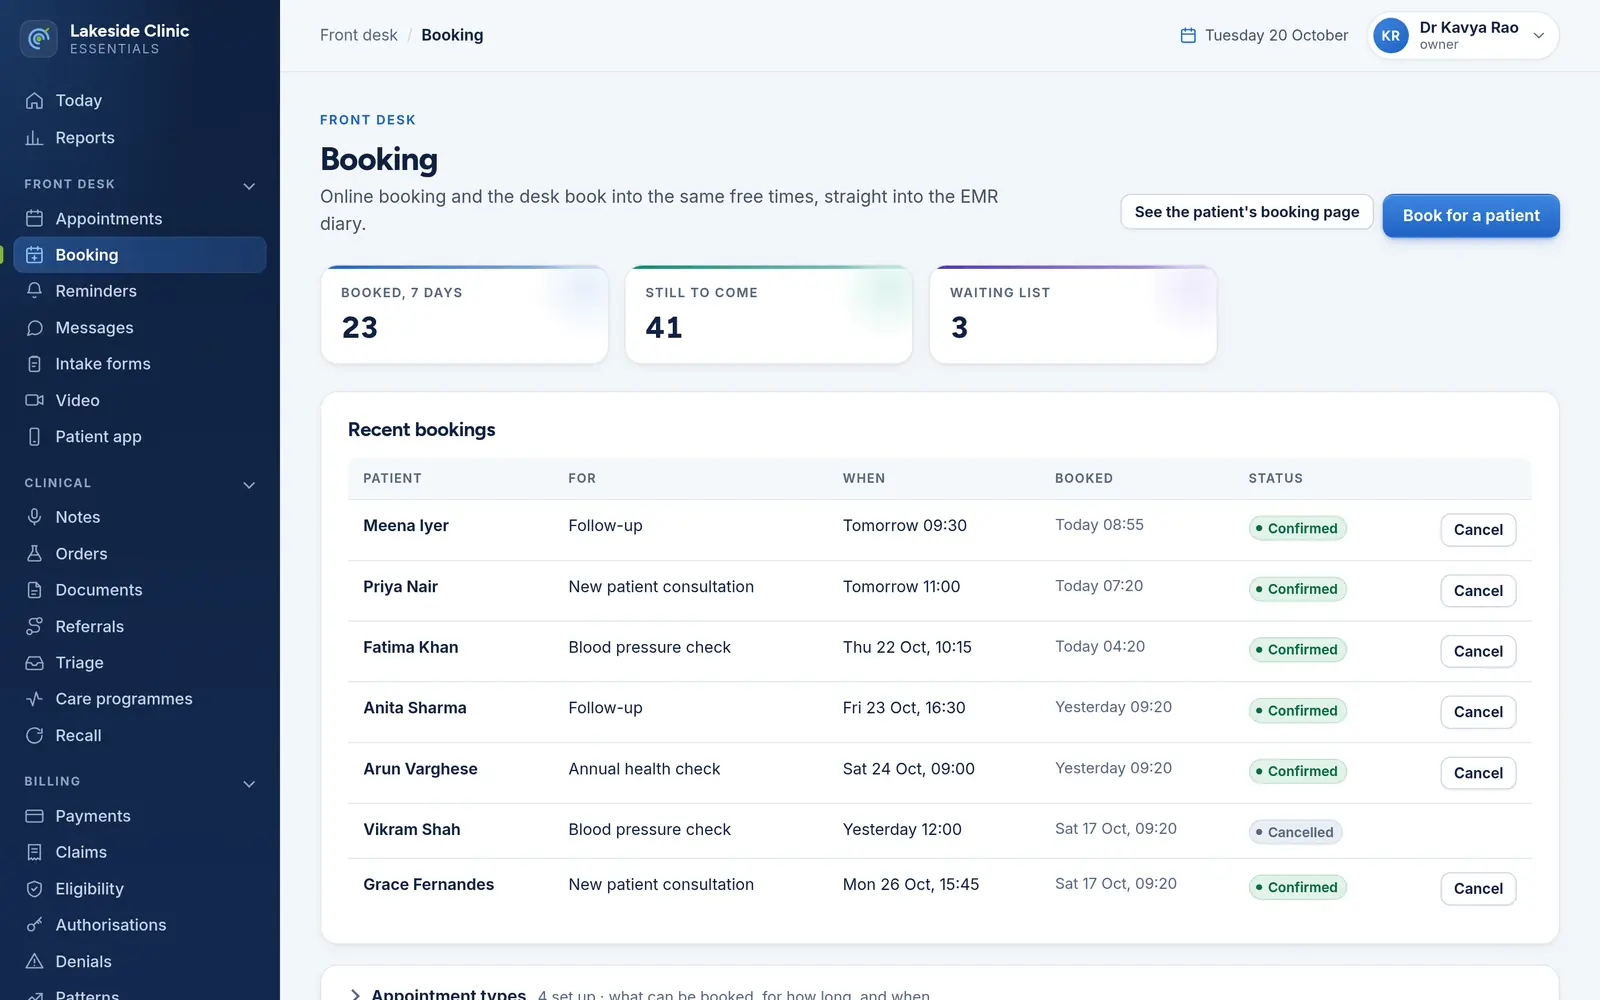The image size is (1600, 1000).
Task: Open Intake forms in sidebar
Action: (140, 364)
